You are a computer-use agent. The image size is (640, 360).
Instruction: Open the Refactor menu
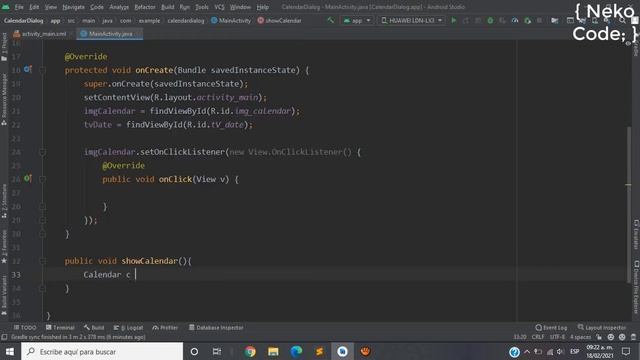click(x=145, y=7)
